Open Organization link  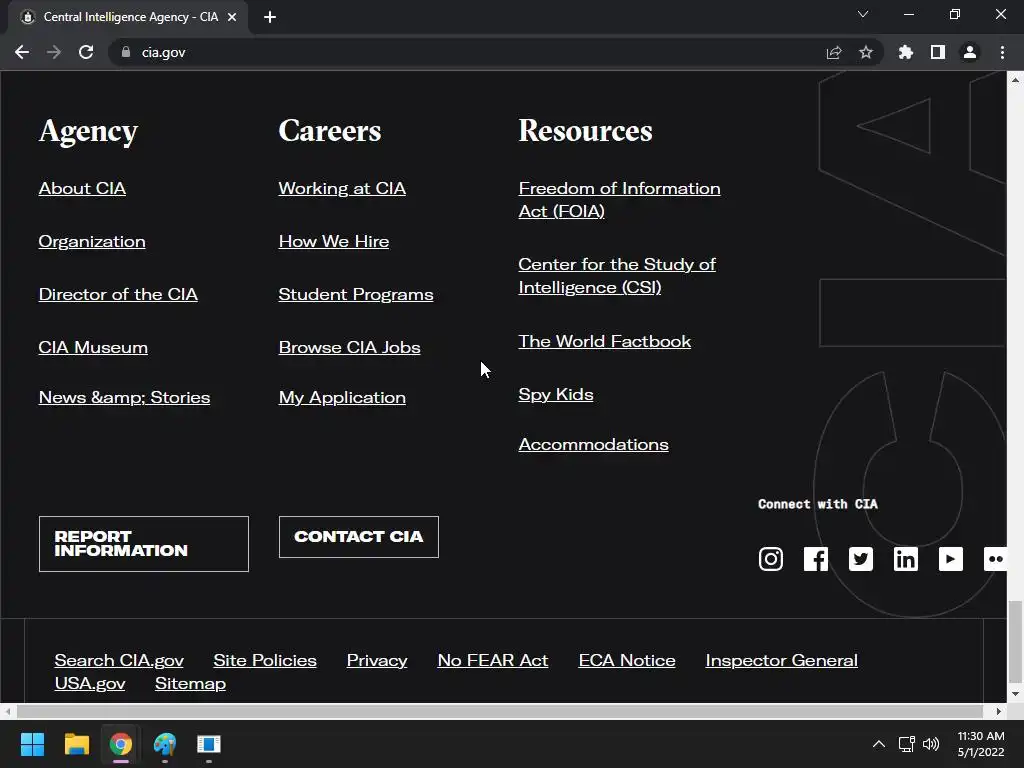tap(92, 242)
